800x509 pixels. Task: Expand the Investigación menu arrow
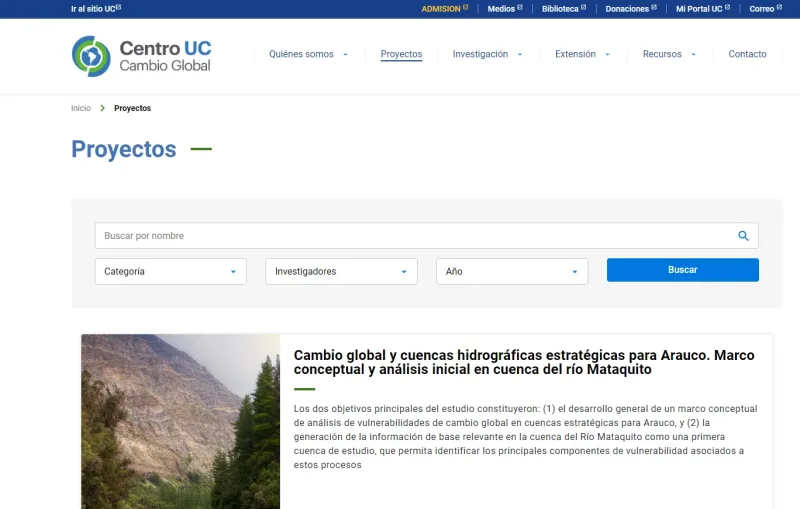click(520, 55)
